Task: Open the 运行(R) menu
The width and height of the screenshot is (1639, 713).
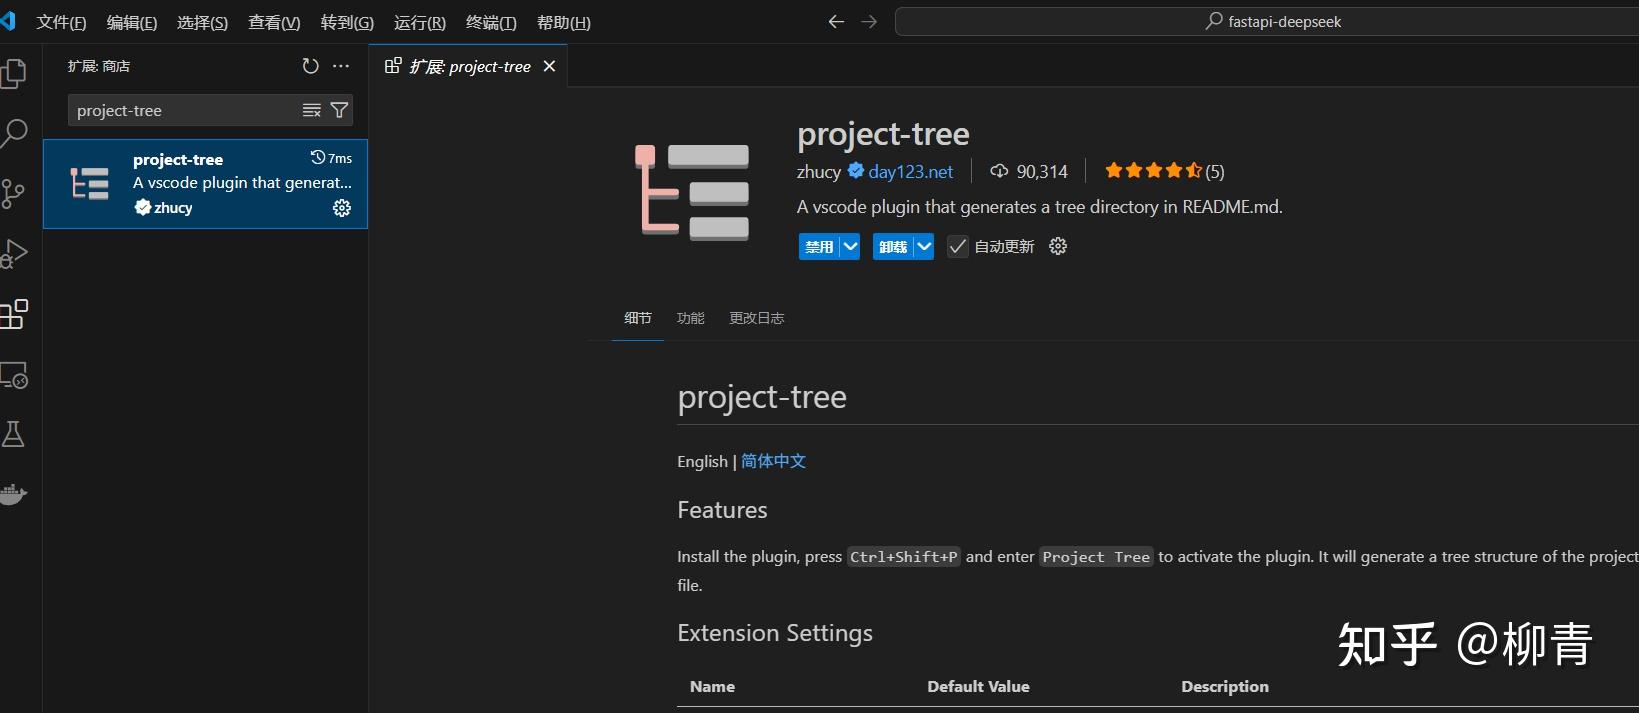Action: (420, 22)
